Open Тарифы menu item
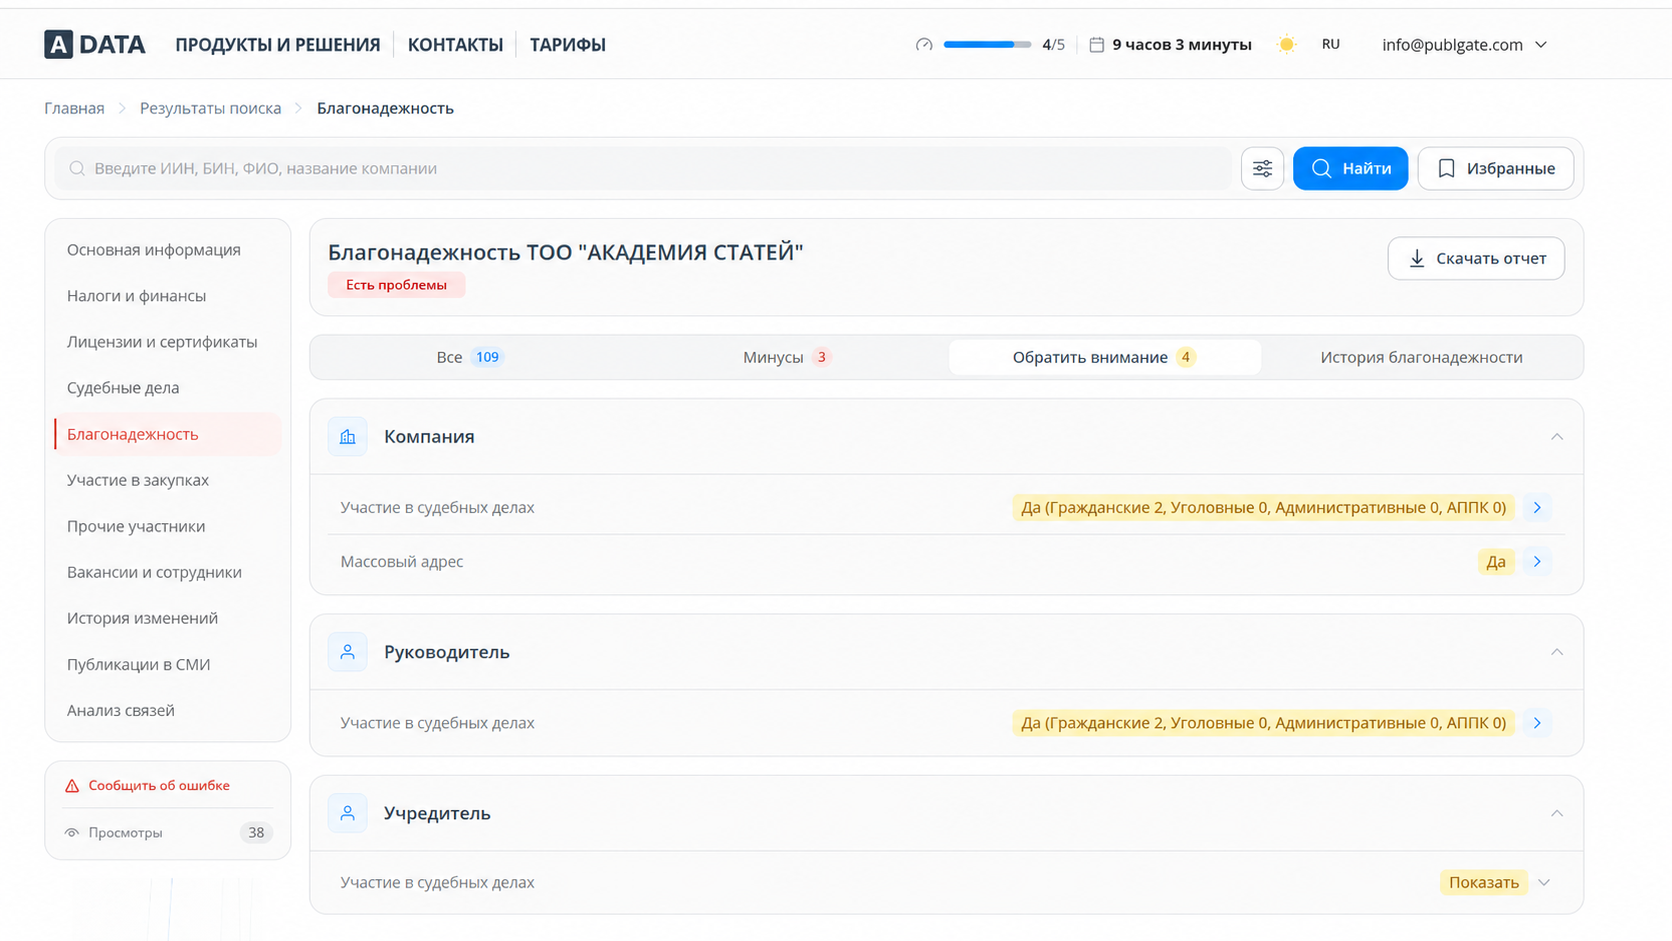The width and height of the screenshot is (1672, 941). pos(568,44)
